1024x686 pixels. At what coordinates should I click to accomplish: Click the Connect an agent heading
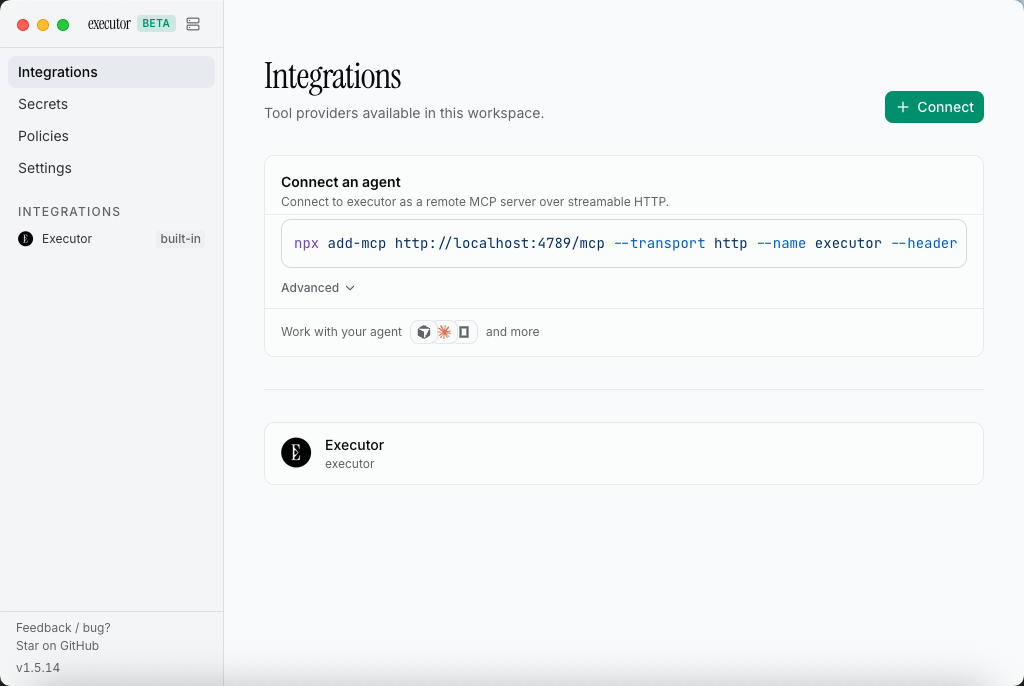[341, 182]
